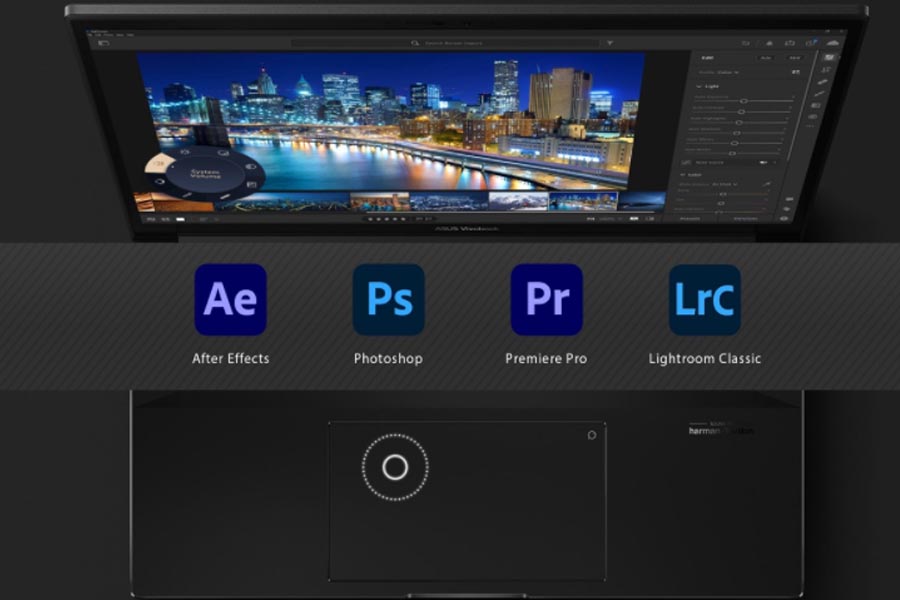Click the Exposure slider handle
The image size is (900, 600).
(743, 101)
